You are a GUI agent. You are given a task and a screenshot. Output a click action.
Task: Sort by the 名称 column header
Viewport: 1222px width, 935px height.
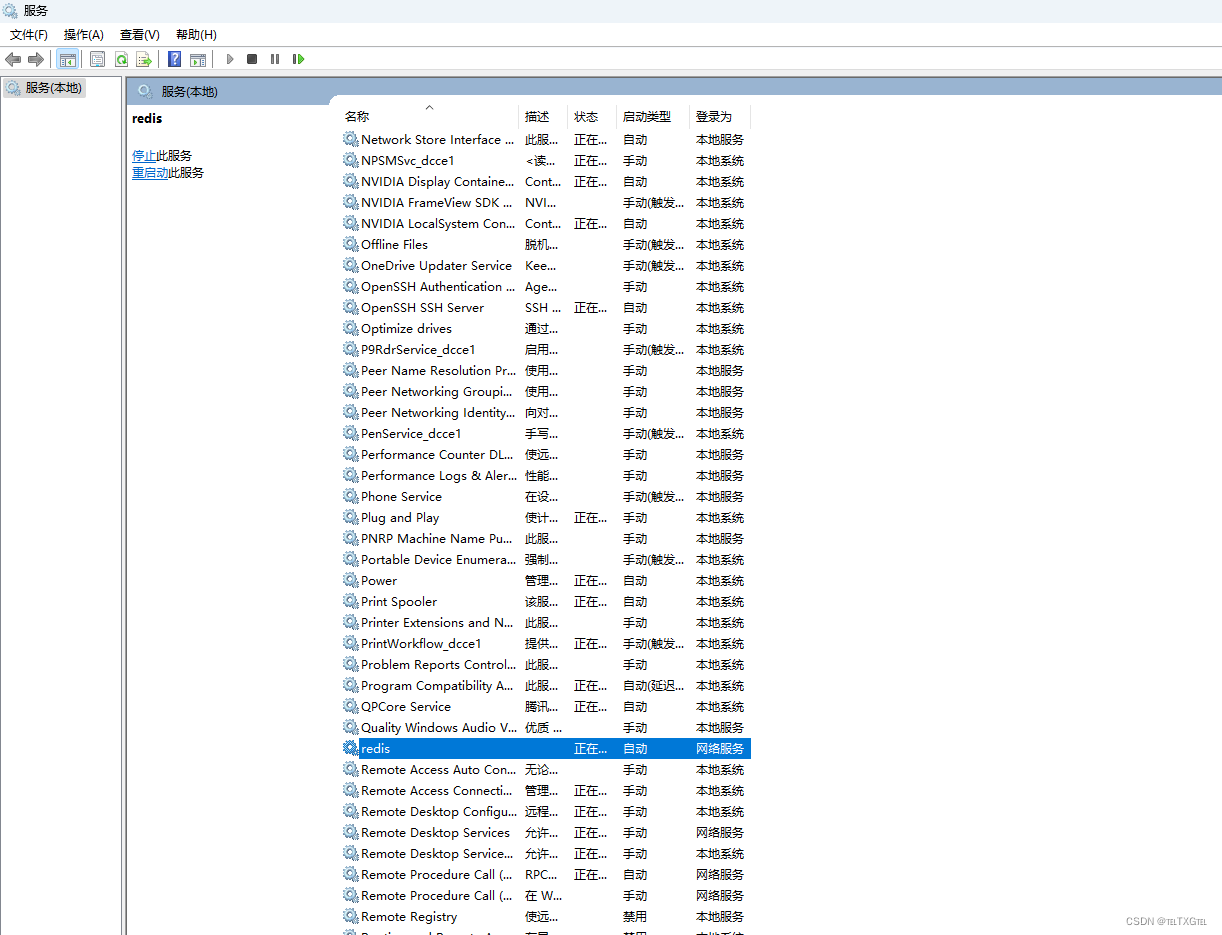point(429,116)
